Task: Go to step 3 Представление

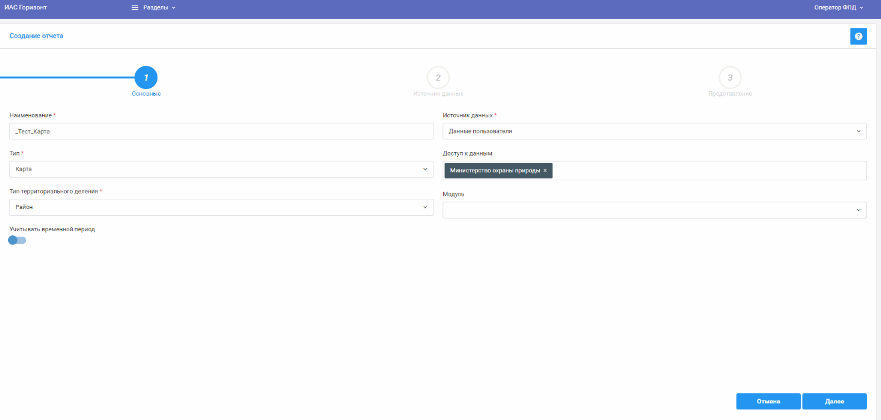Action: [730, 77]
